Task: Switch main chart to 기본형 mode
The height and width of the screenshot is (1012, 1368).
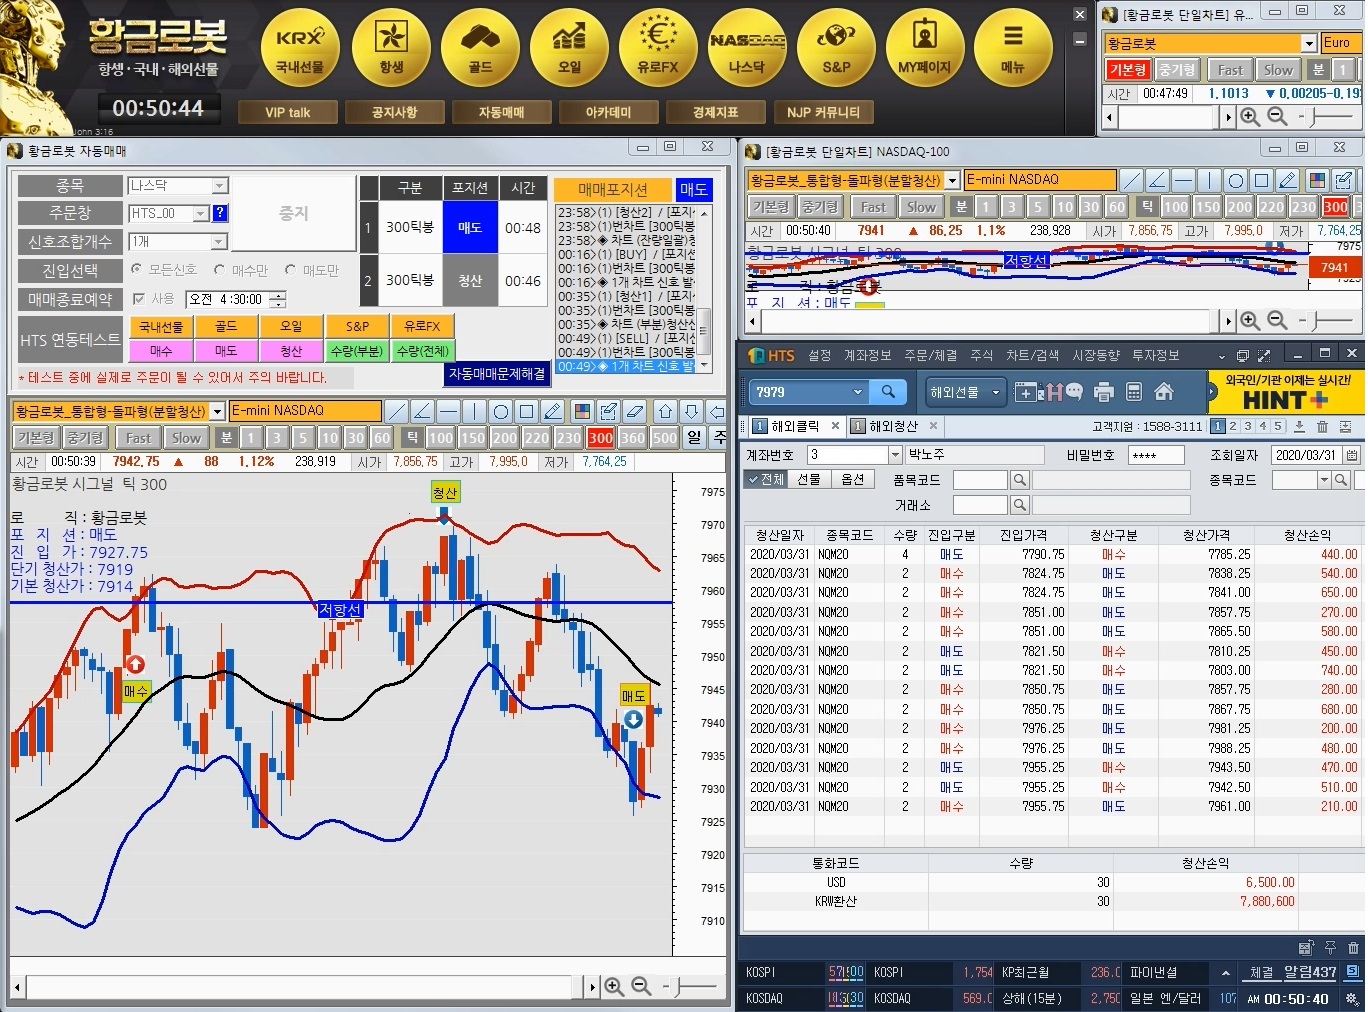Action: [x=36, y=438]
